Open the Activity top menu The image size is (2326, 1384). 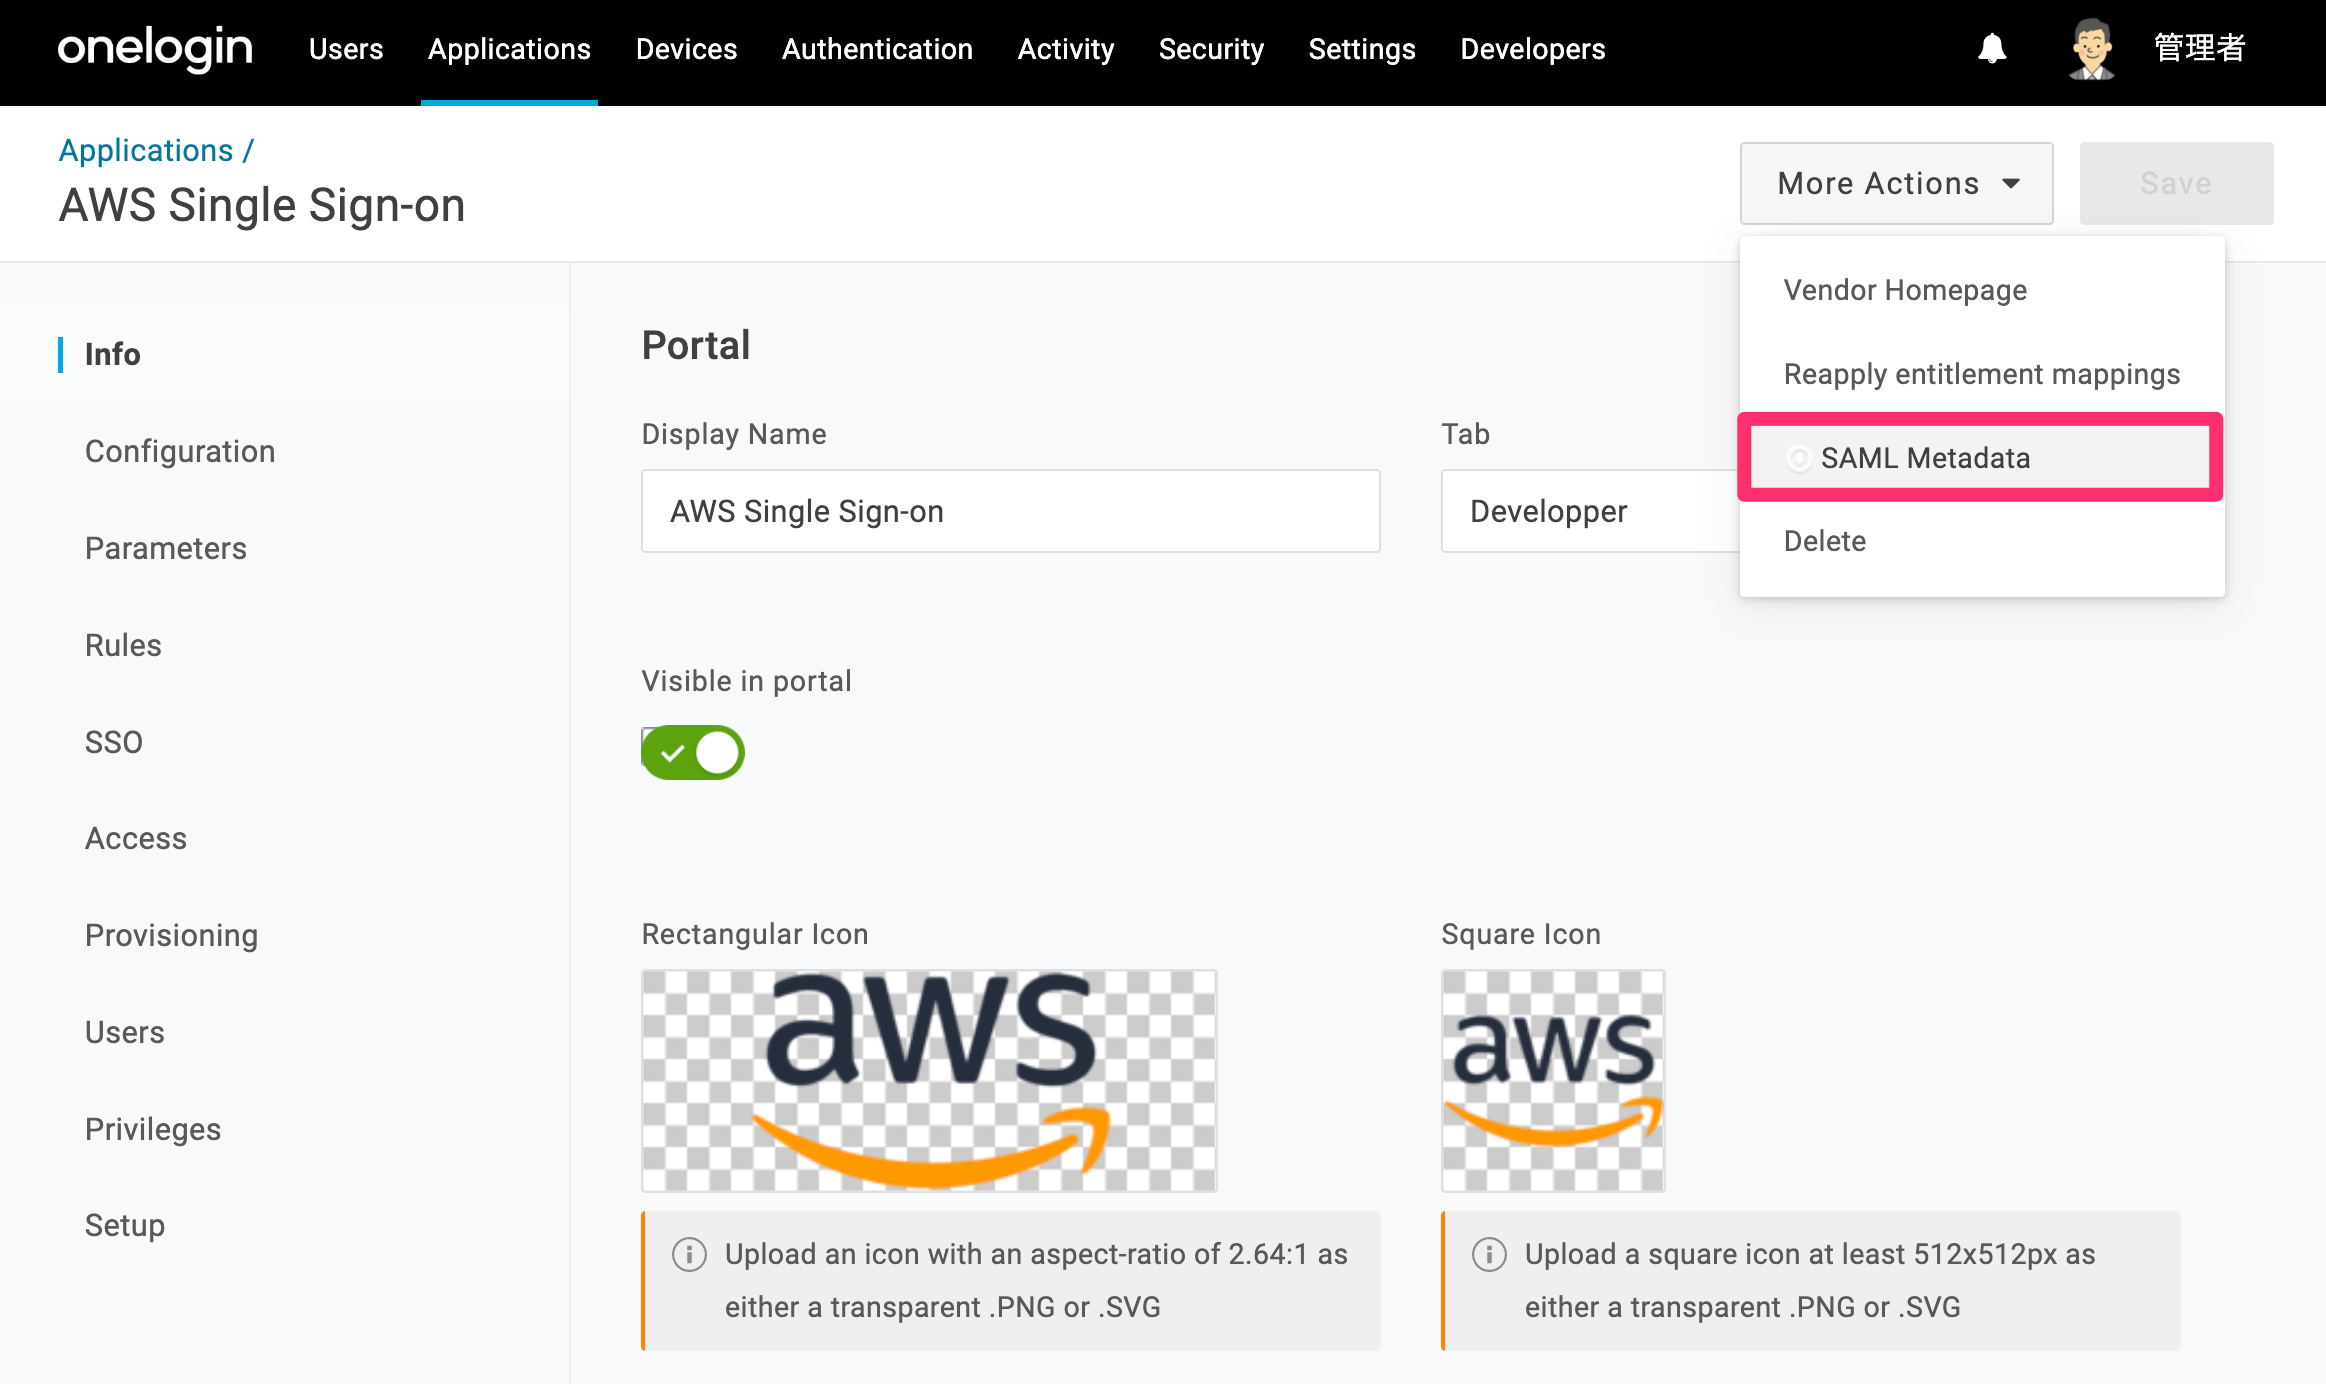tap(1066, 49)
